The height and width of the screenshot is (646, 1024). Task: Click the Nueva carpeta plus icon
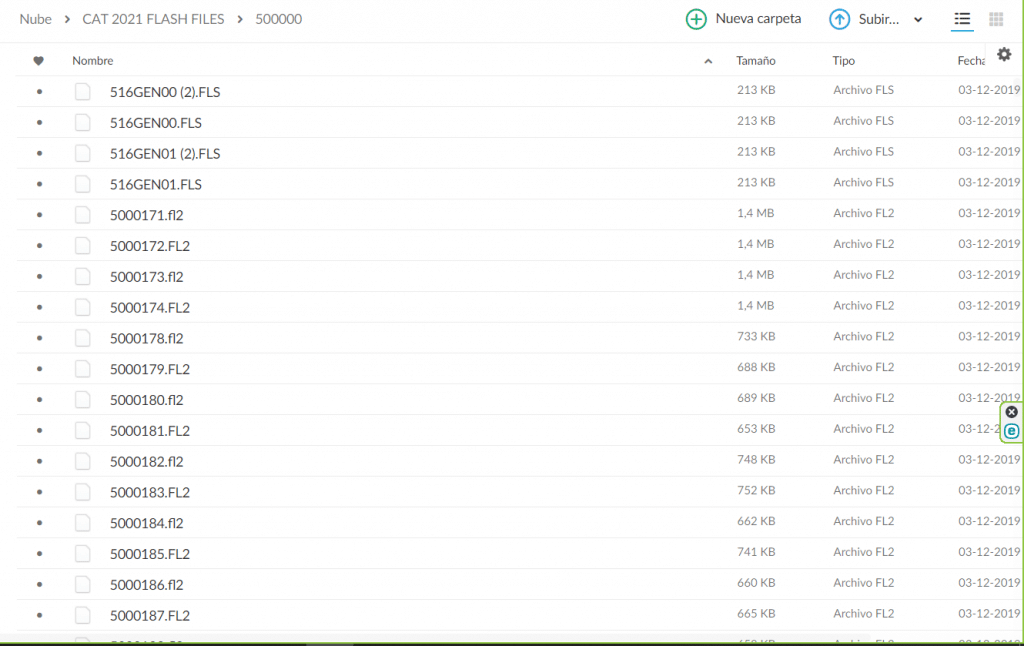pos(696,19)
